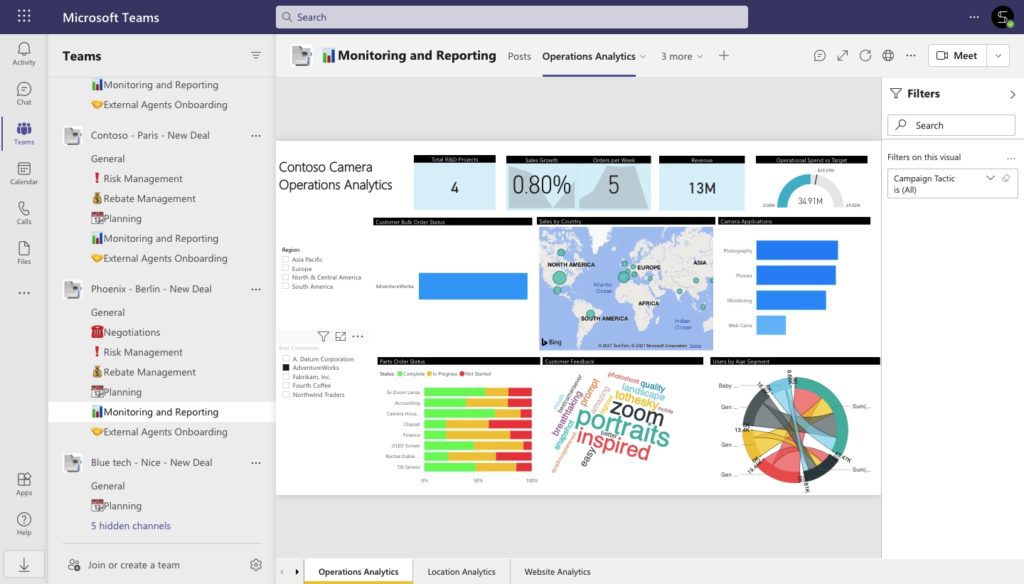This screenshot has width=1024, height=584.
Task: Expand the tab to full screen
Action: pos(842,56)
